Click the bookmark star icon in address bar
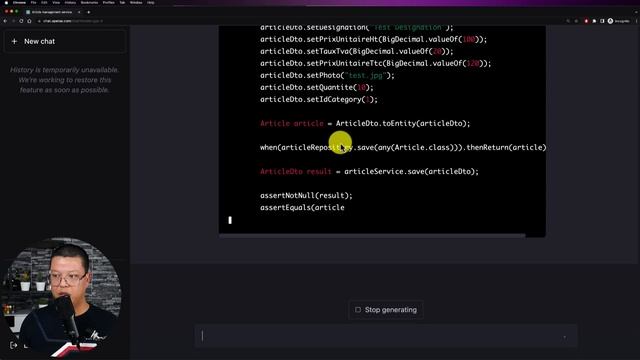Viewport: 640px width, 360px height. [576, 21]
